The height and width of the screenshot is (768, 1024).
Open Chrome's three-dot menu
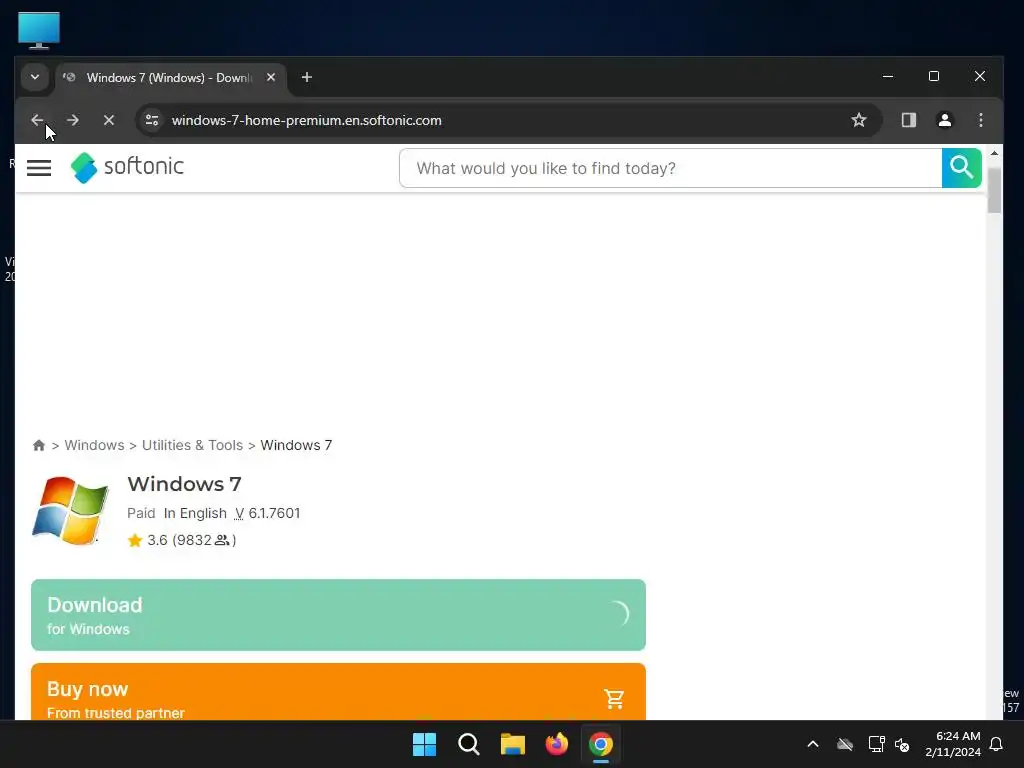point(980,120)
